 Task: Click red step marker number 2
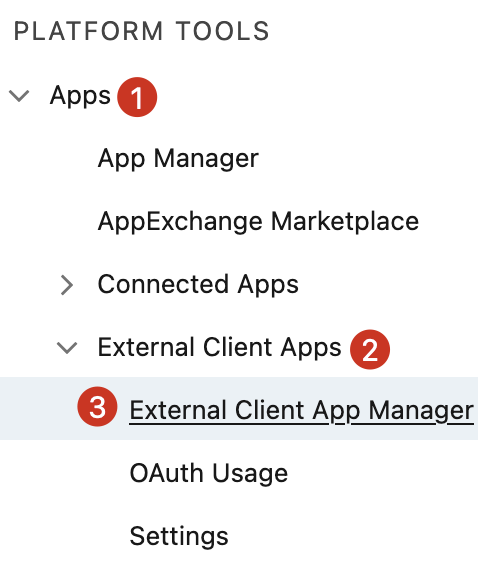tap(370, 350)
